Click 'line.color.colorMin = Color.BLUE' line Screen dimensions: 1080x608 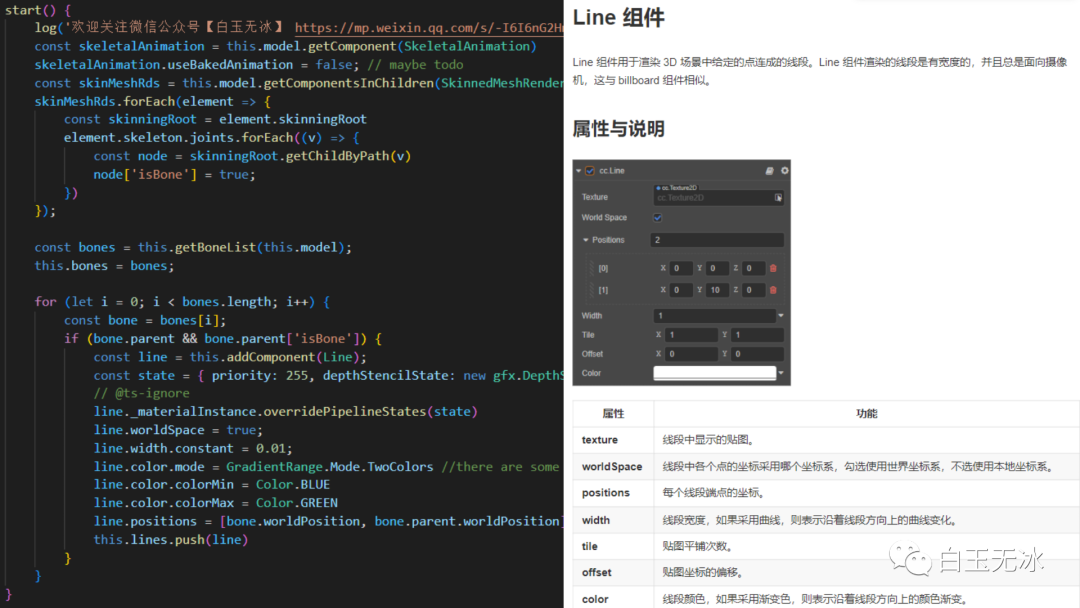pyautogui.click(x=211, y=485)
